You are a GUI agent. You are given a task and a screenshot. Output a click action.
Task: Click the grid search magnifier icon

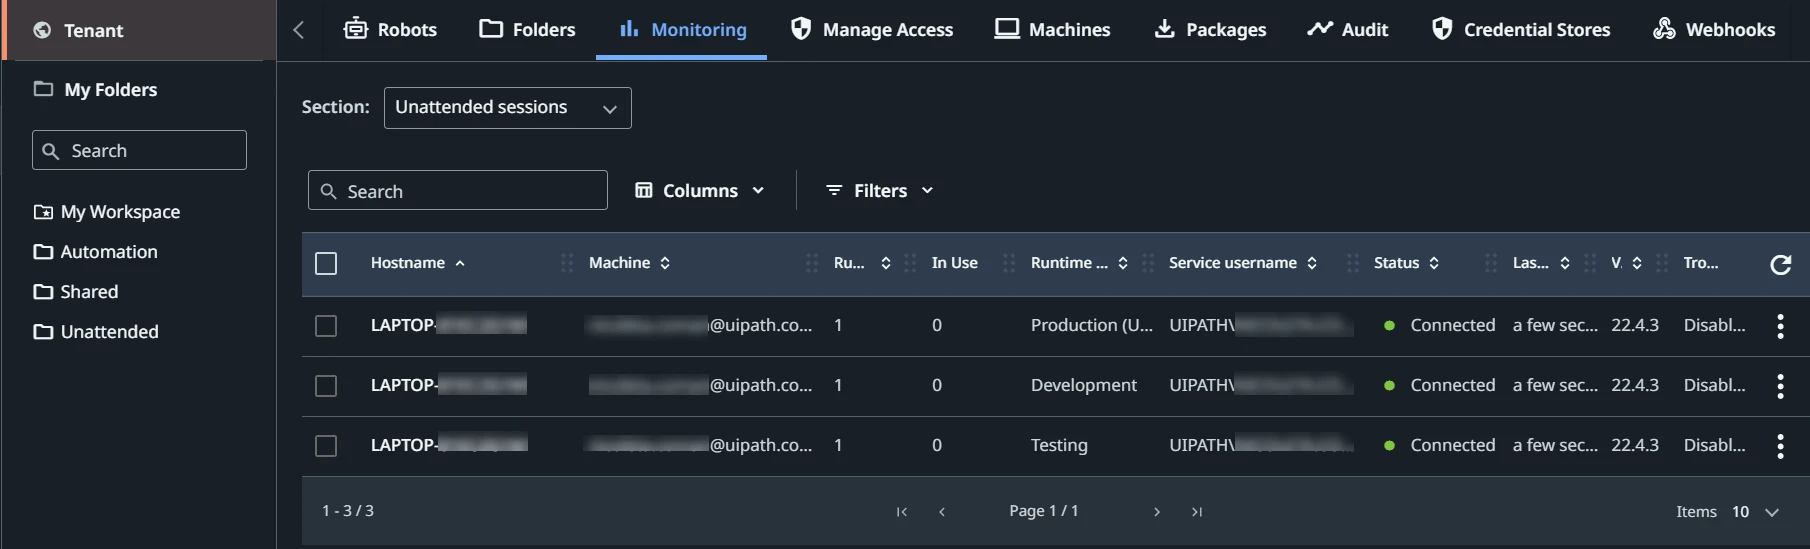328,191
